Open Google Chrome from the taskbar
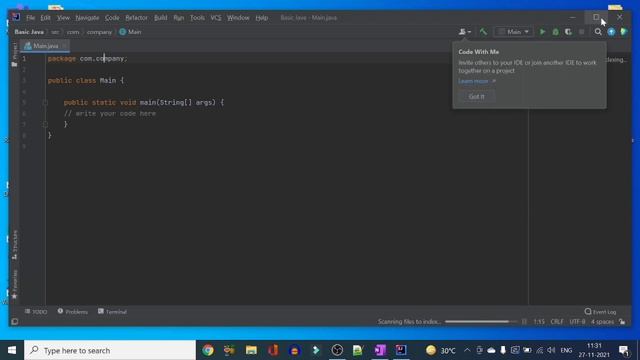The width and height of the screenshot is (640, 360). [x=208, y=350]
